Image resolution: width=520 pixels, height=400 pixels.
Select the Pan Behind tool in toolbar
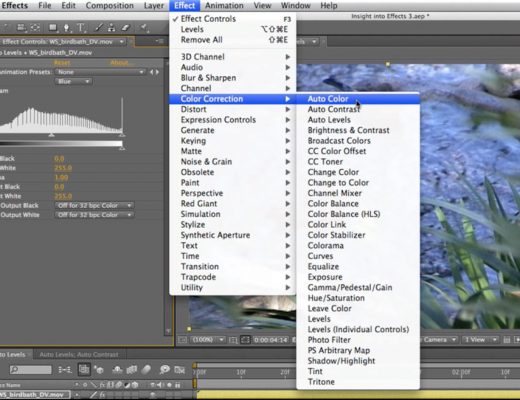35,28
